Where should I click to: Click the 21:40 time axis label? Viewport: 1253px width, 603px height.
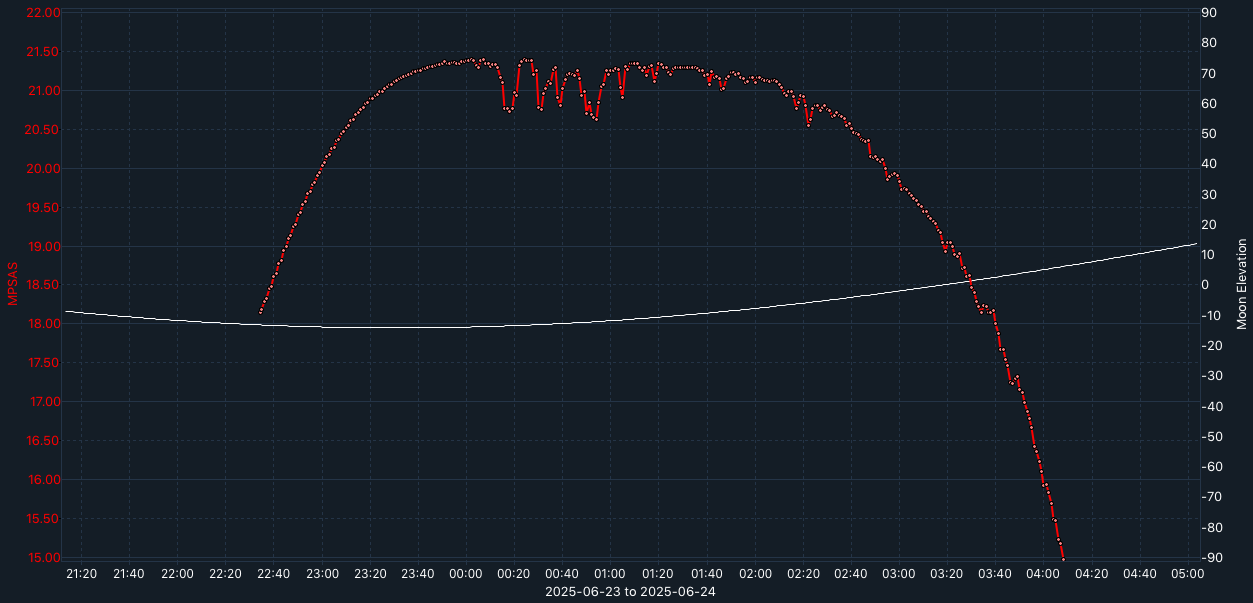point(129,574)
